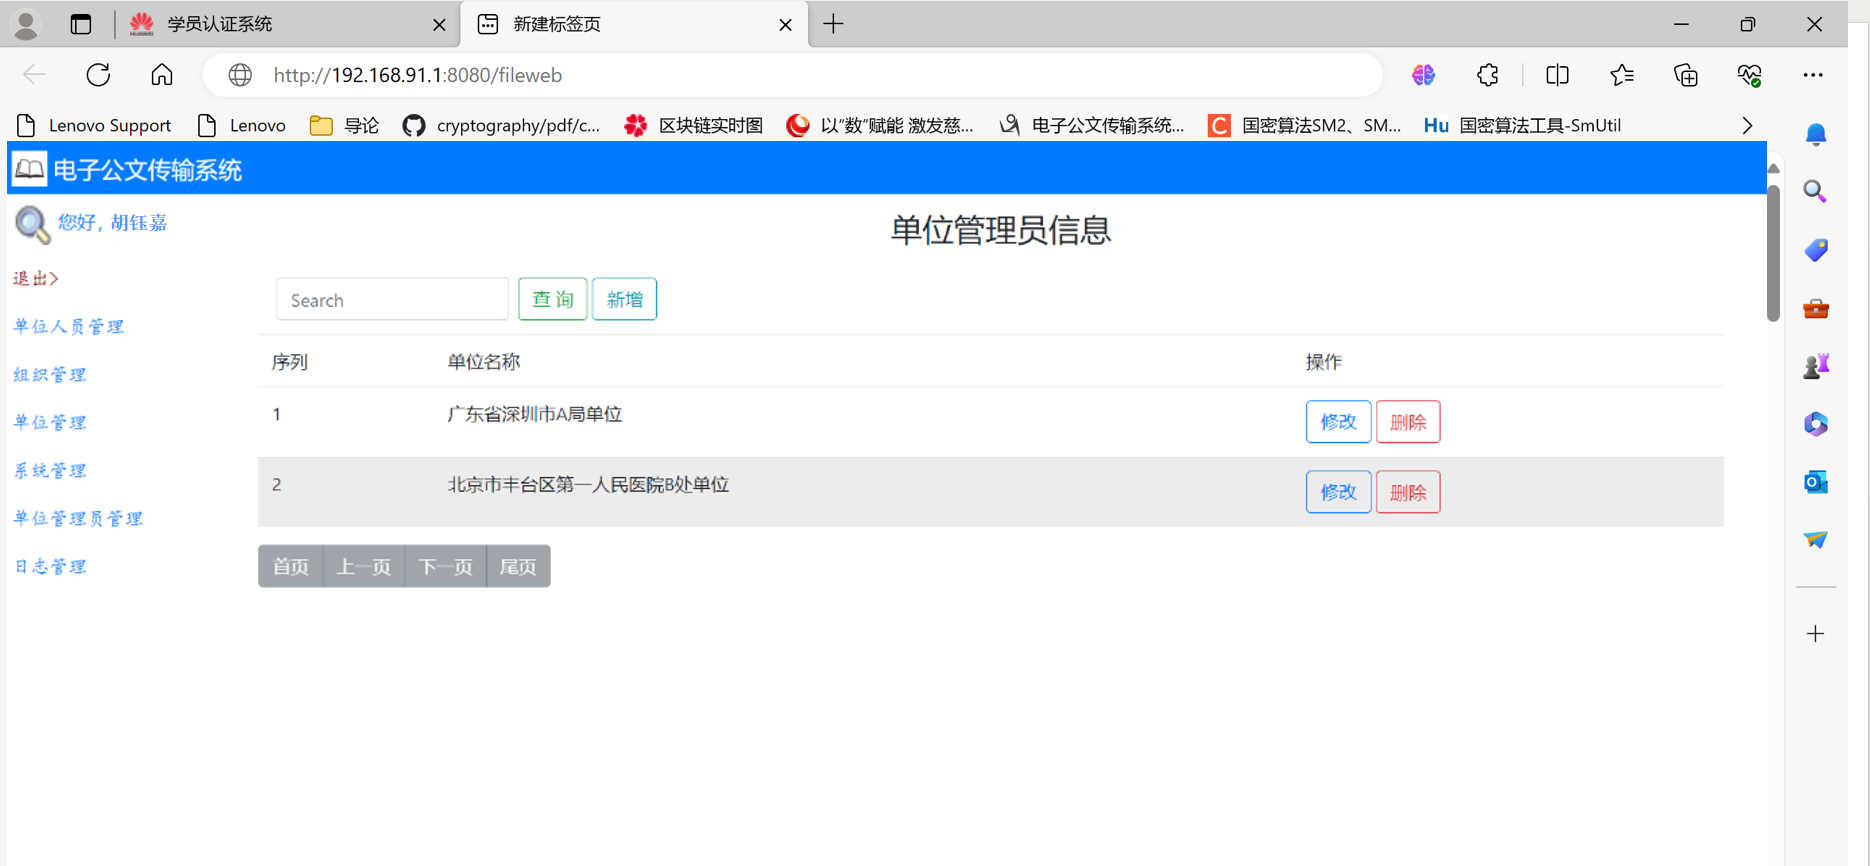Open the 日志管理 menu item

pyautogui.click(x=50, y=566)
